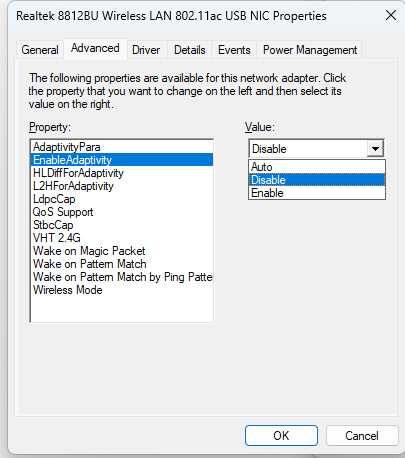Screen dimensions: 405x458
Task: Choose Auto in the Value list
Action: [317, 167]
